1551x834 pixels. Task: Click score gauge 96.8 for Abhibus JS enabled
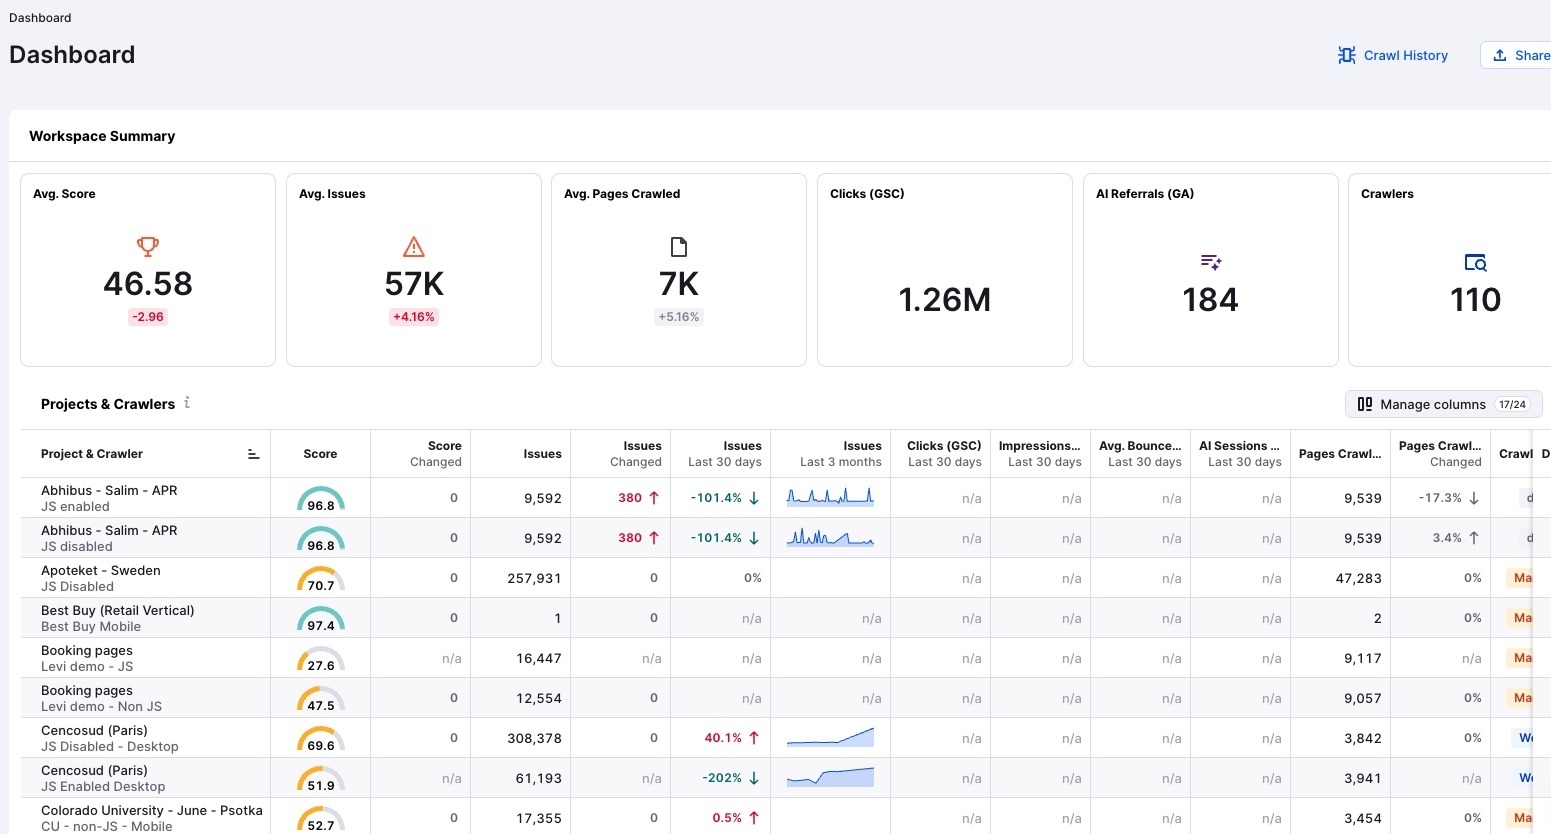pyautogui.click(x=321, y=498)
